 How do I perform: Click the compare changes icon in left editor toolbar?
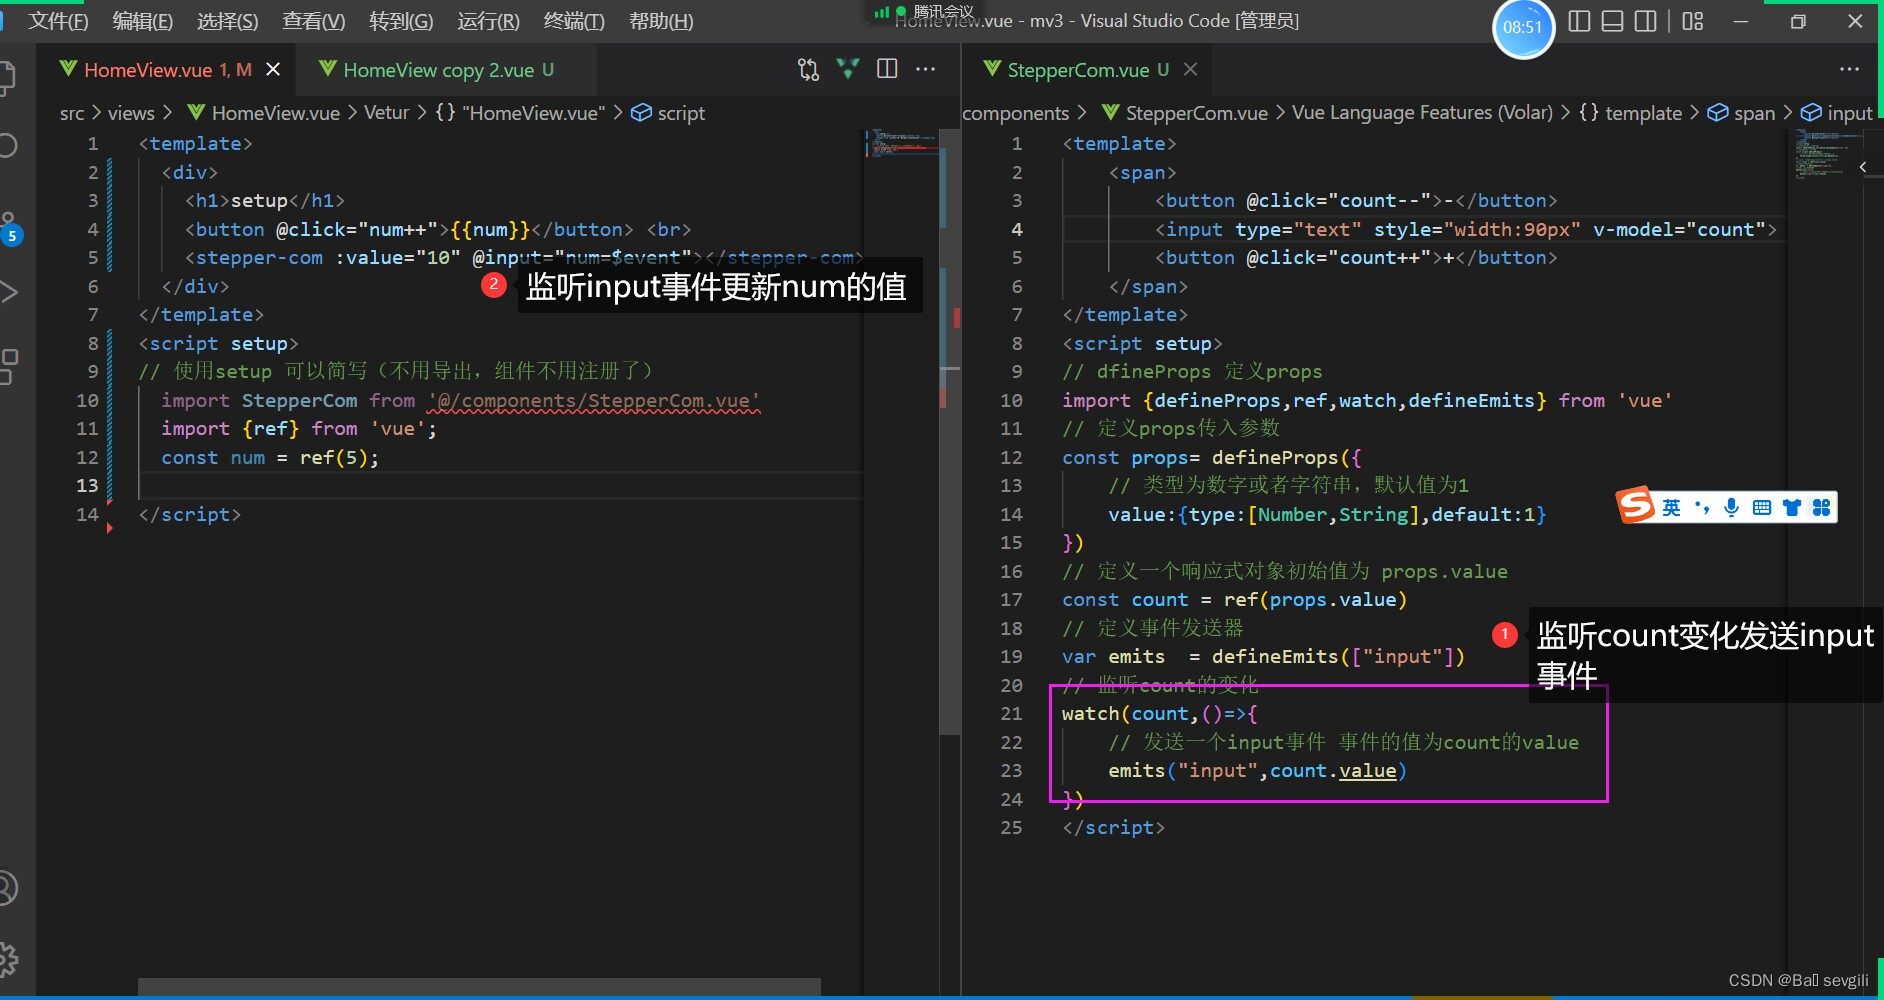coord(808,69)
